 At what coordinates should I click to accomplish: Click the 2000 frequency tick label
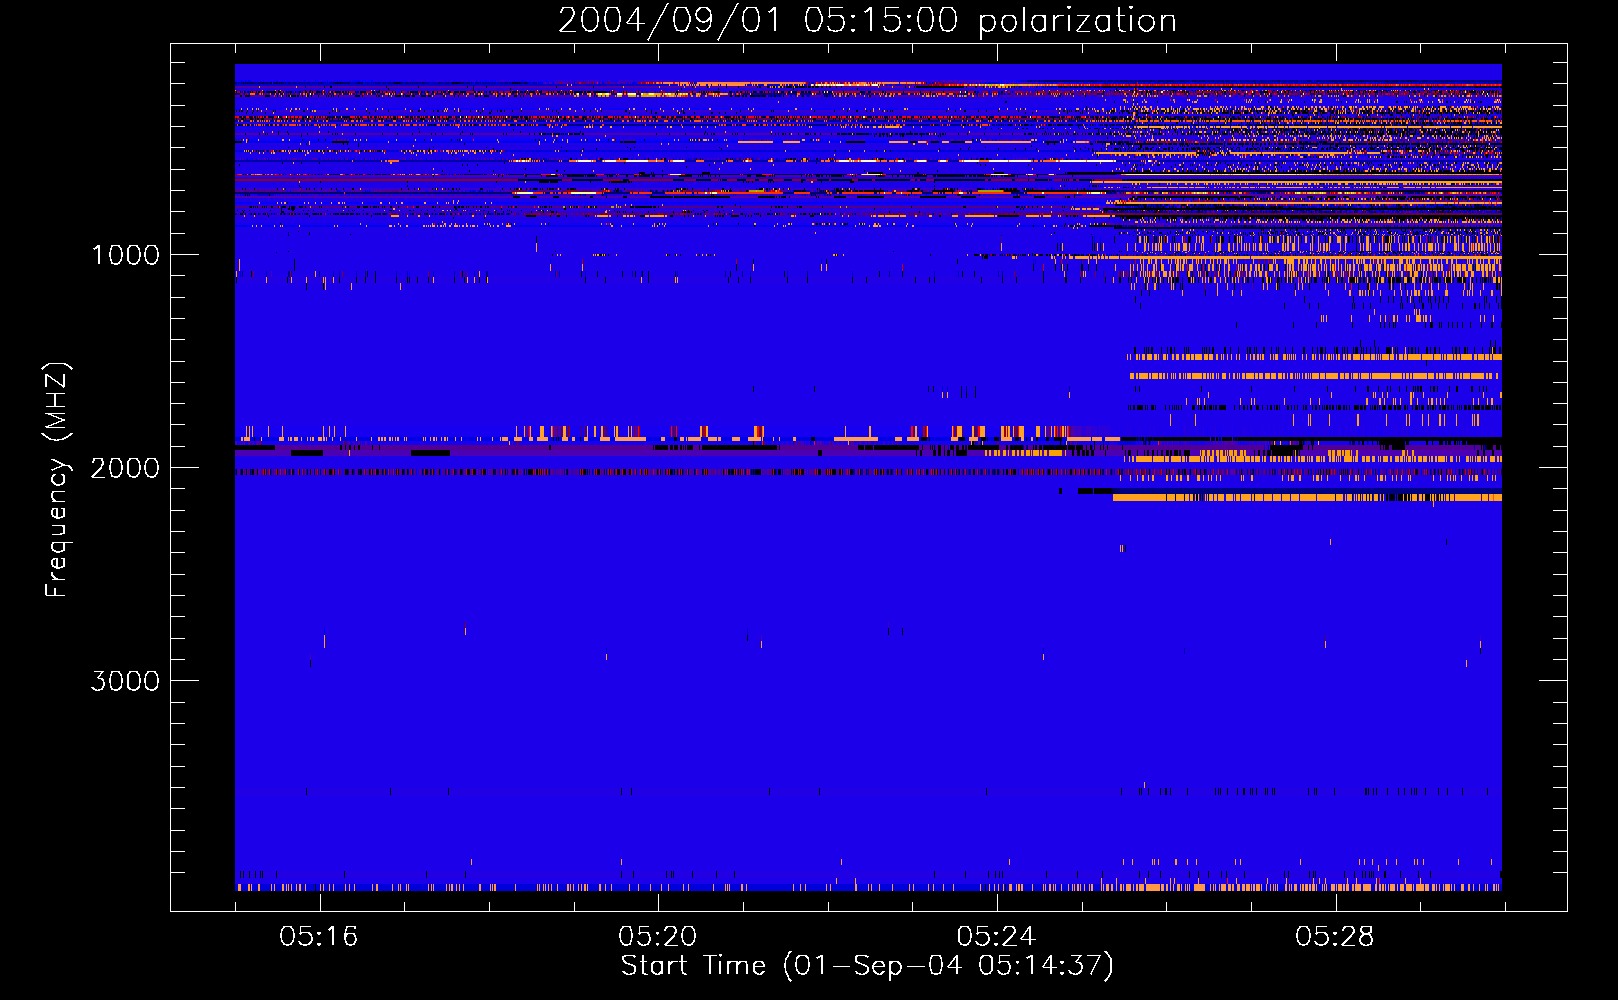click(125, 468)
